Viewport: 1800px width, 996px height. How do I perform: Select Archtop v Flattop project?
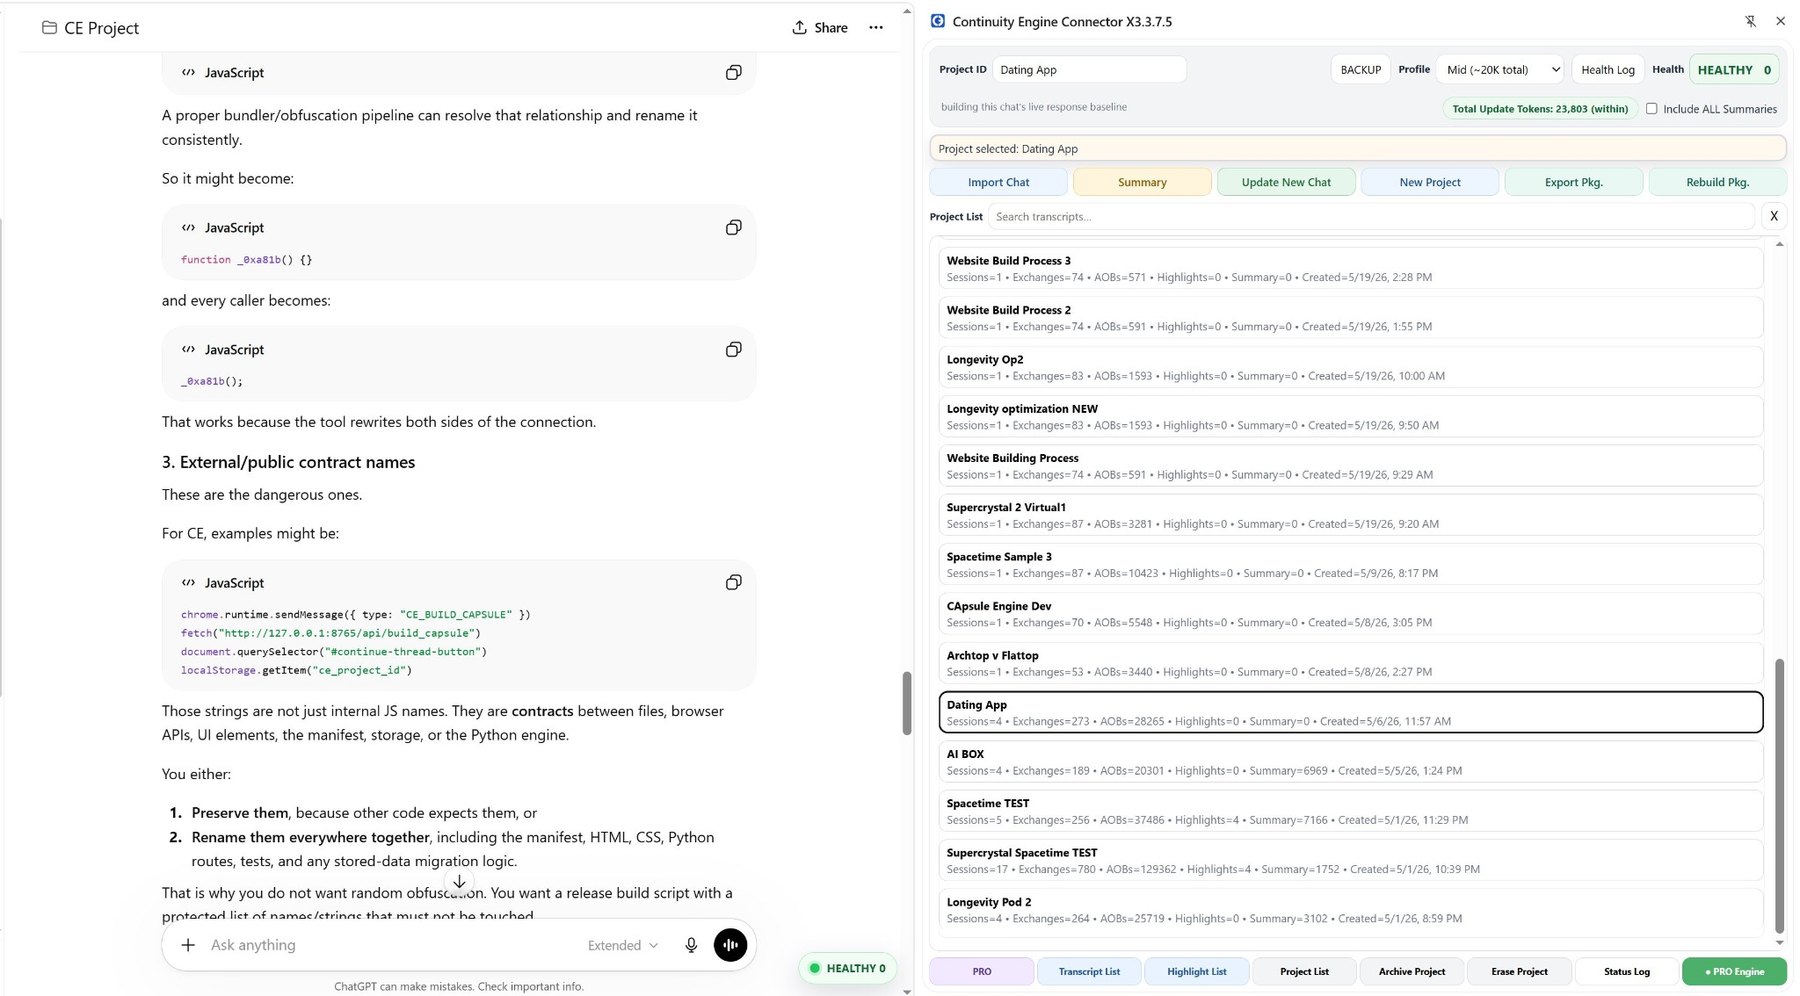point(1350,663)
